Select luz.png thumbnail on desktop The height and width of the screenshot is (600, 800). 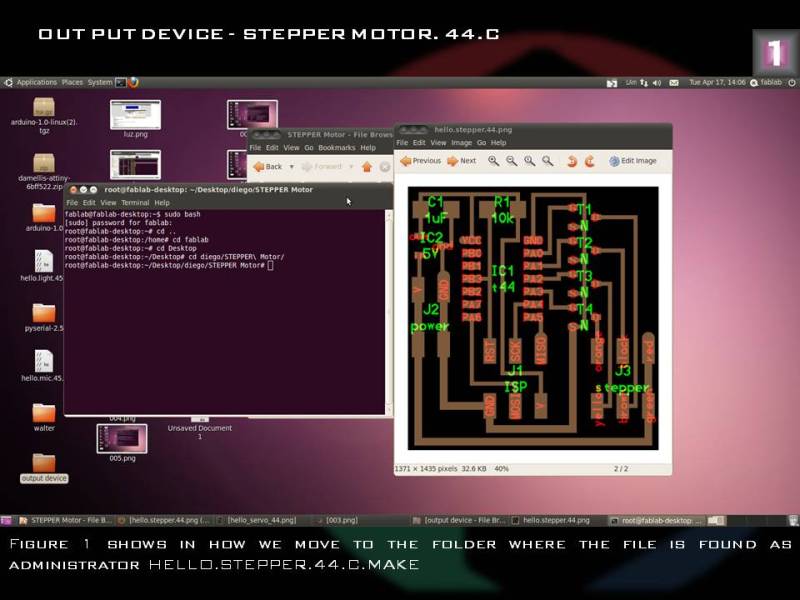135,119
